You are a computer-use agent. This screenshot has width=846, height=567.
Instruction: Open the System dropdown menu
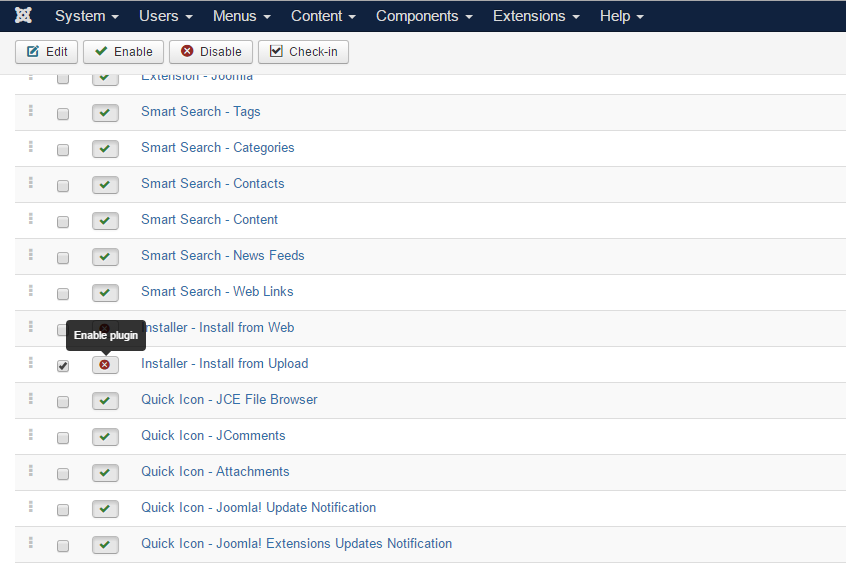(87, 16)
